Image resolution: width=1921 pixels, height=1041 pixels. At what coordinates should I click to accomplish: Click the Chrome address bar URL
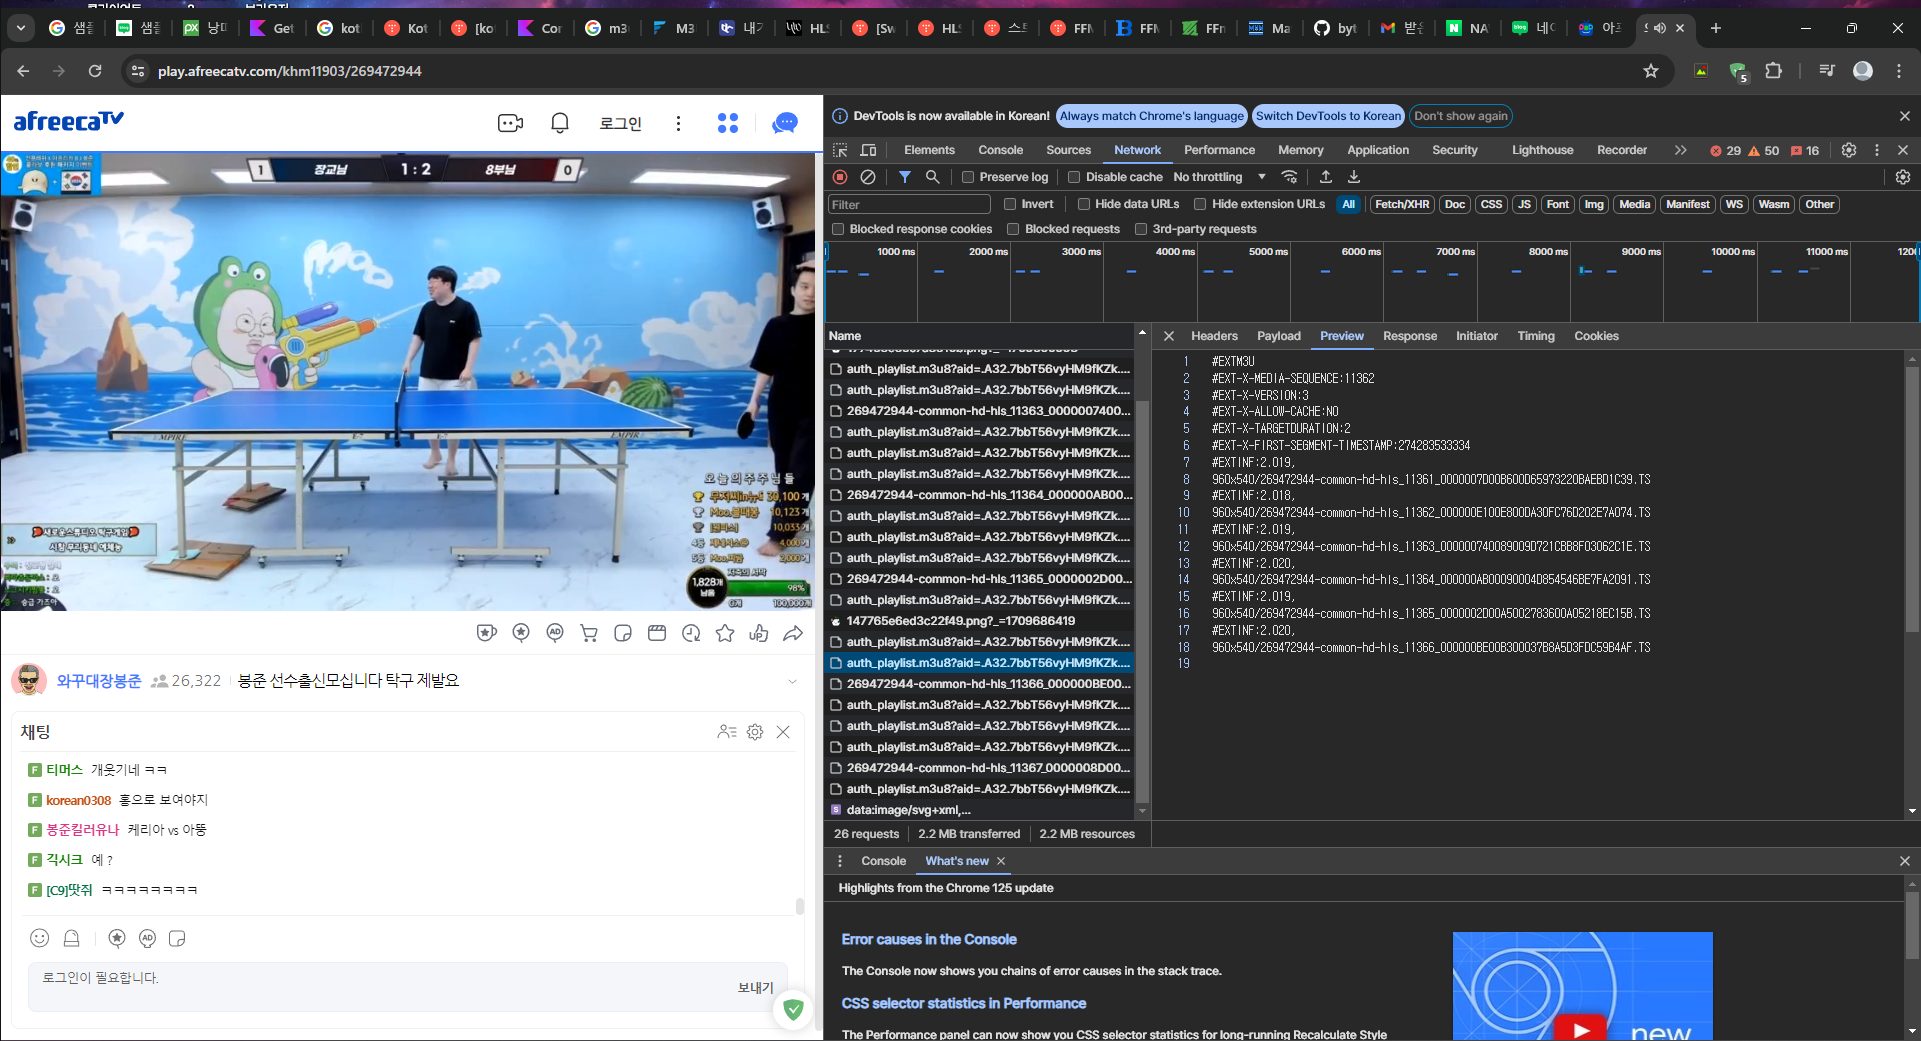click(290, 71)
